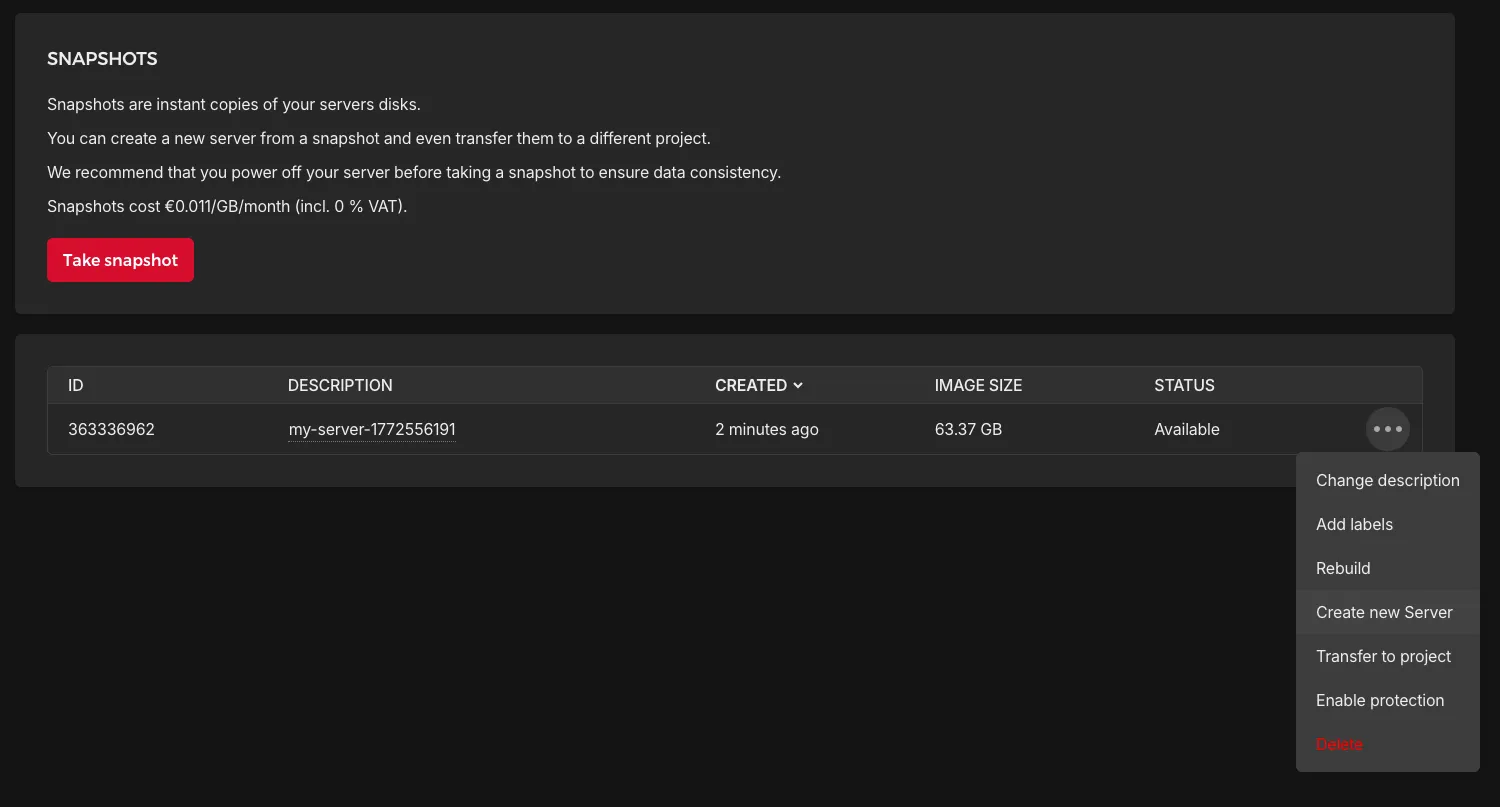Click the snapshot ID 363336962

tap(111, 430)
